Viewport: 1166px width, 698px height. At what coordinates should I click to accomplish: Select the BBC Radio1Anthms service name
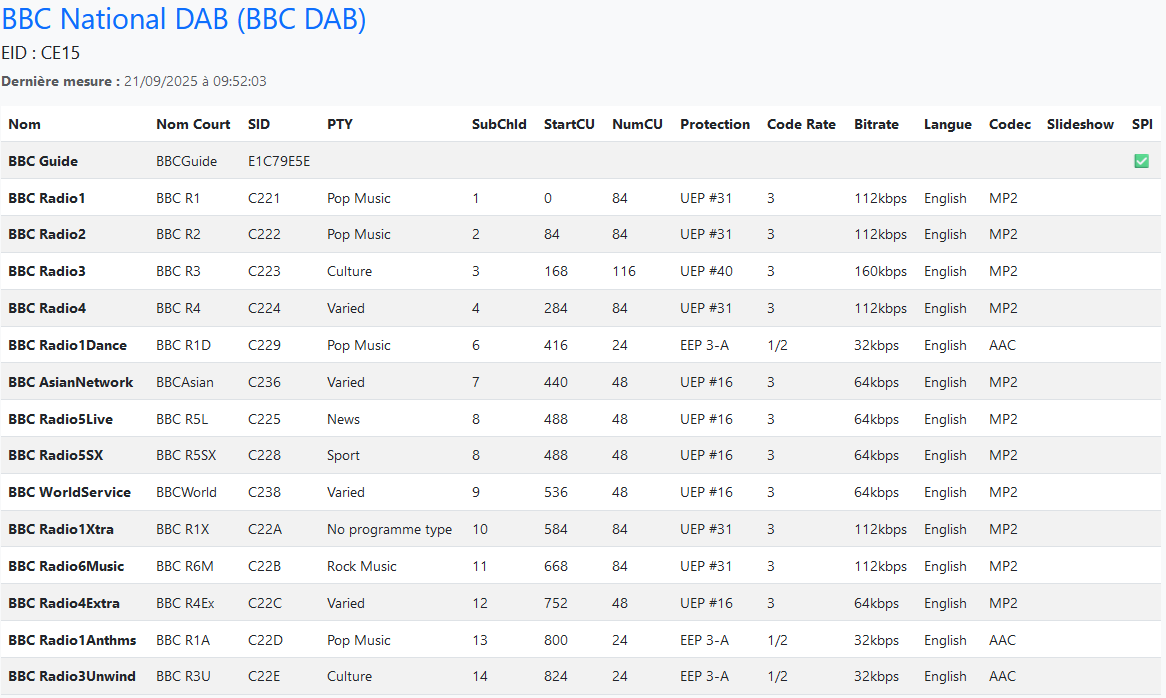tap(72, 641)
